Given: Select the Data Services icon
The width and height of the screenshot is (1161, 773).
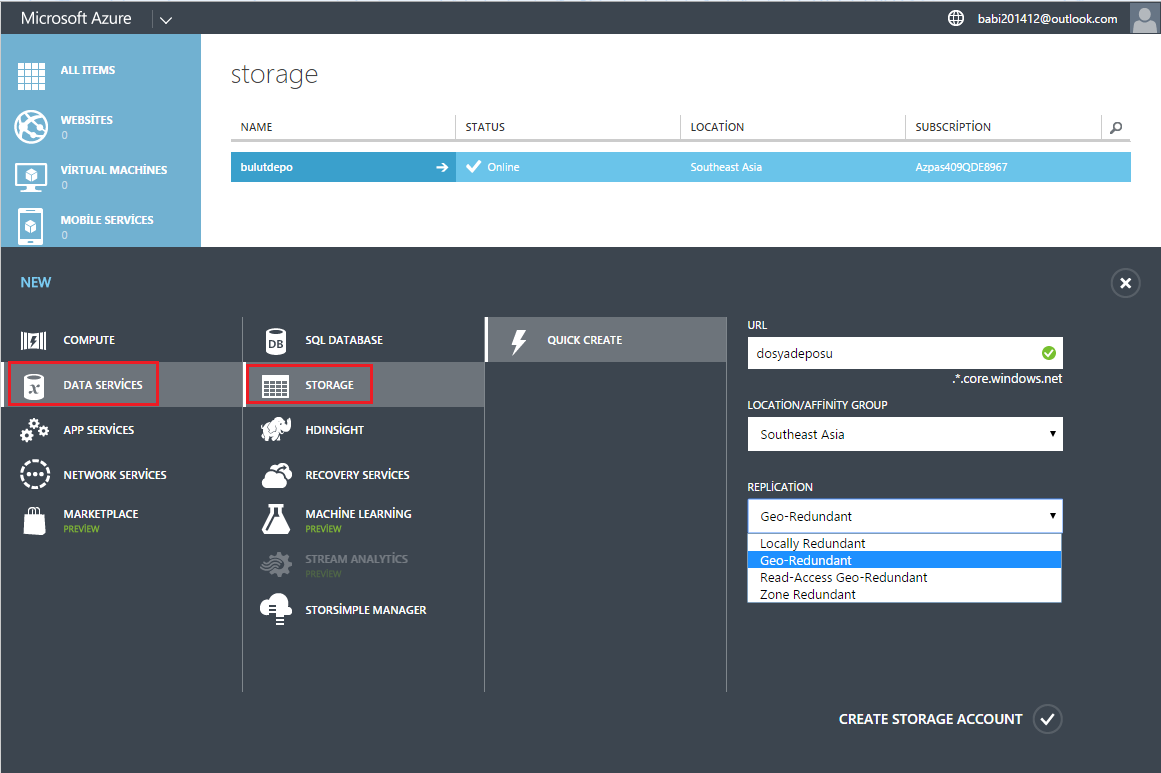Looking at the screenshot, I should pos(34,386).
